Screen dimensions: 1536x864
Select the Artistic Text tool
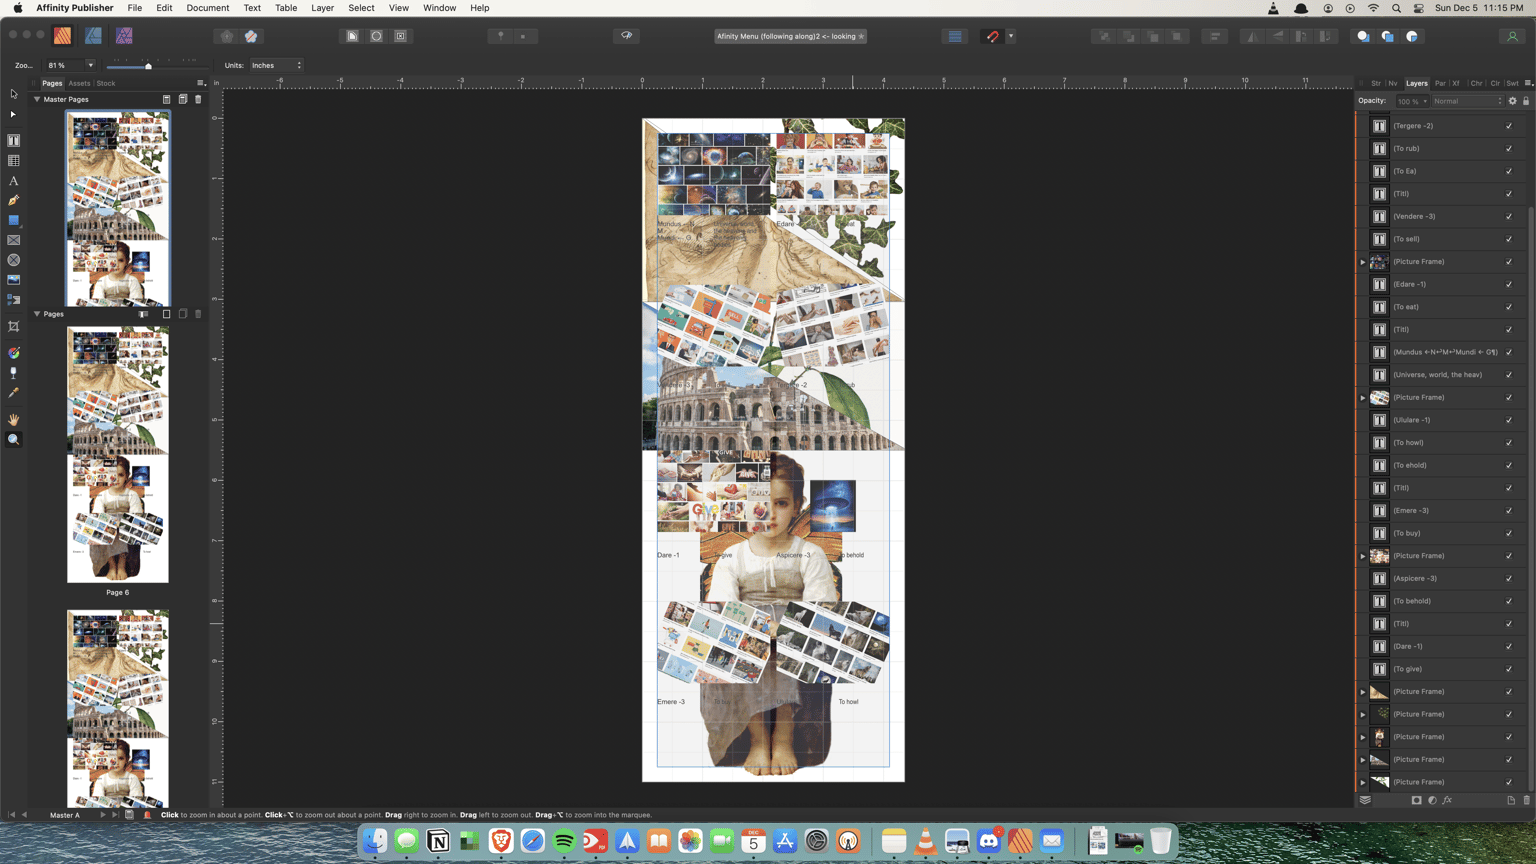pyautogui.click(x=14, y=181)
